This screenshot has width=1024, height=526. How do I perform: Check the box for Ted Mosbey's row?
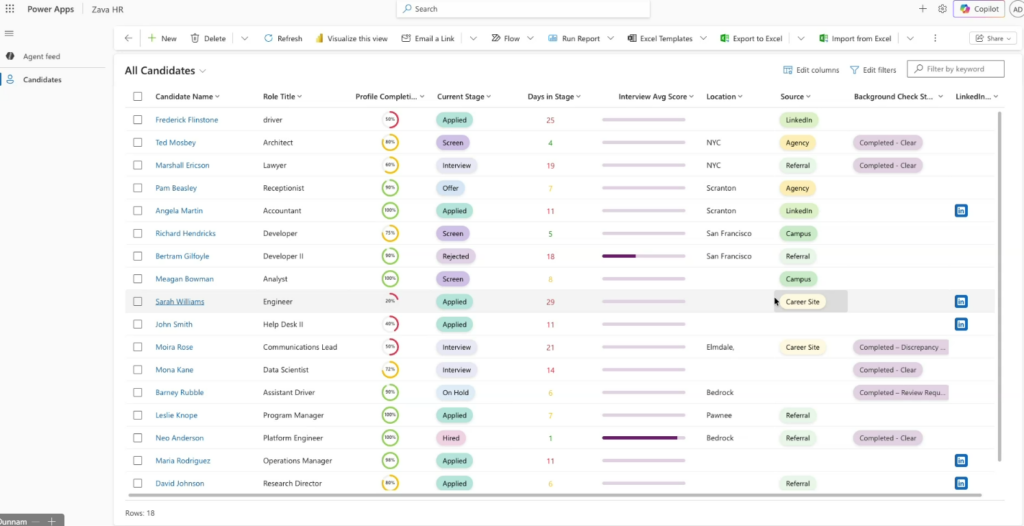pos(138,143)
